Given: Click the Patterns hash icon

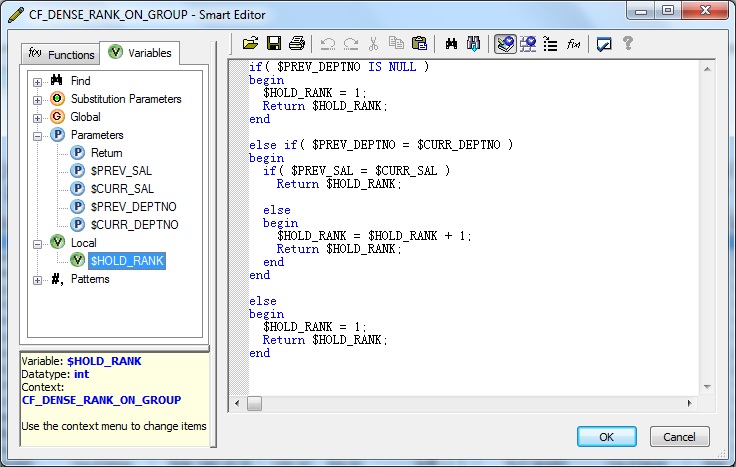Looking at the screenshot, I should (57, 279).
